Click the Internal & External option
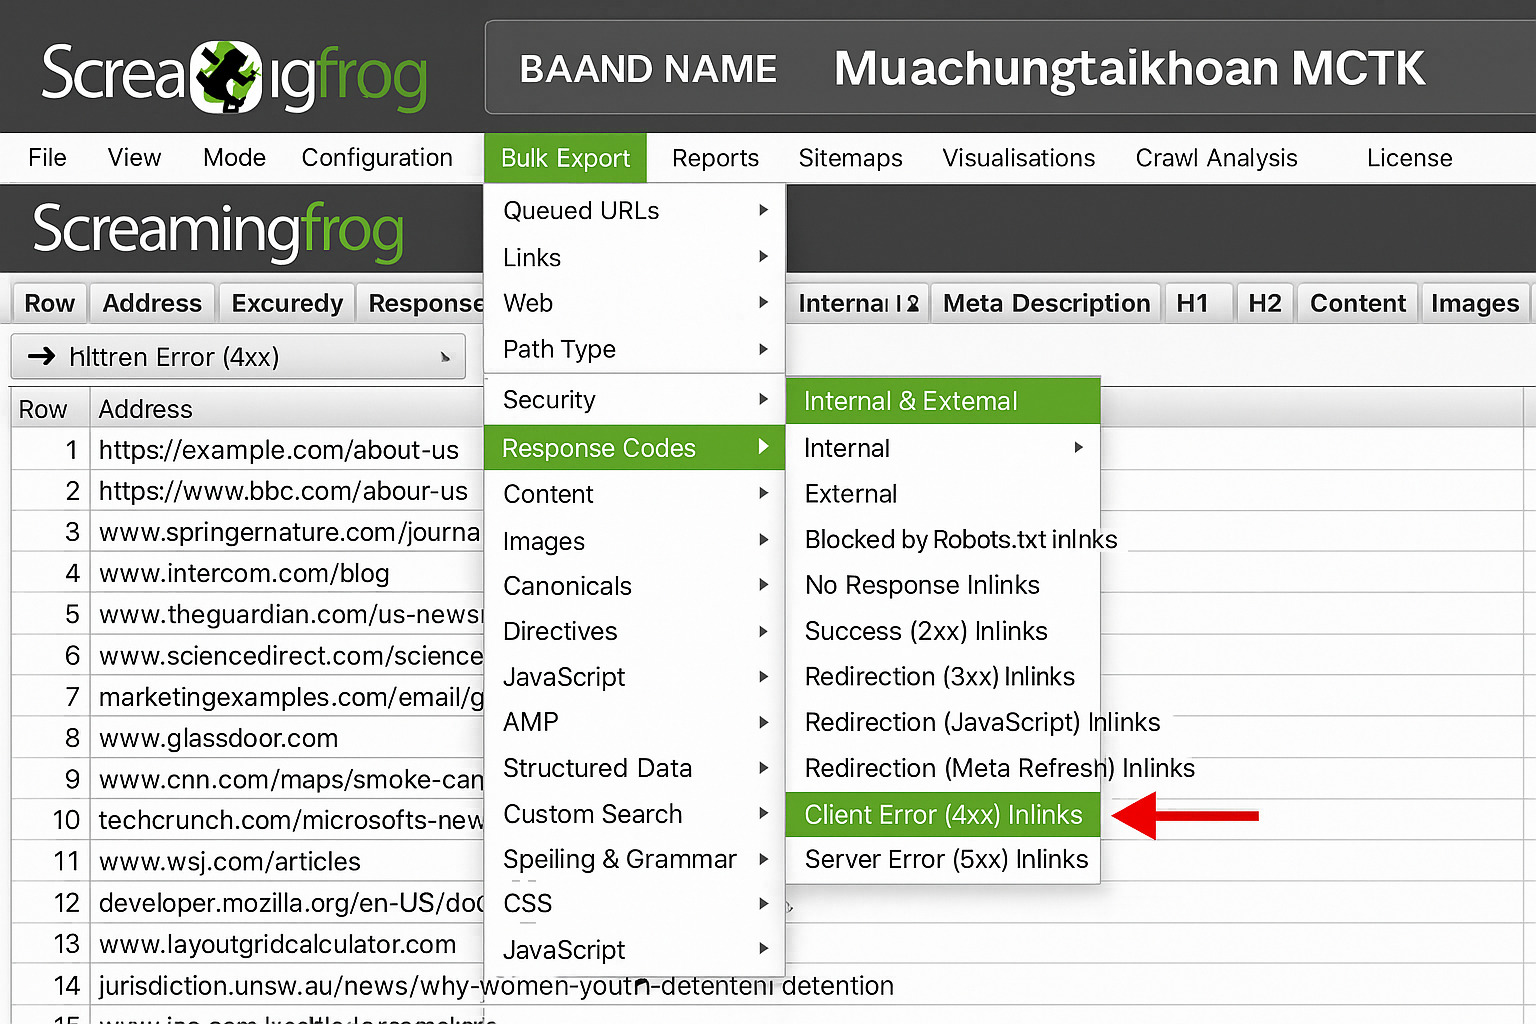This screenshot has width=1536, height=1024. click(x=910, y=401)
